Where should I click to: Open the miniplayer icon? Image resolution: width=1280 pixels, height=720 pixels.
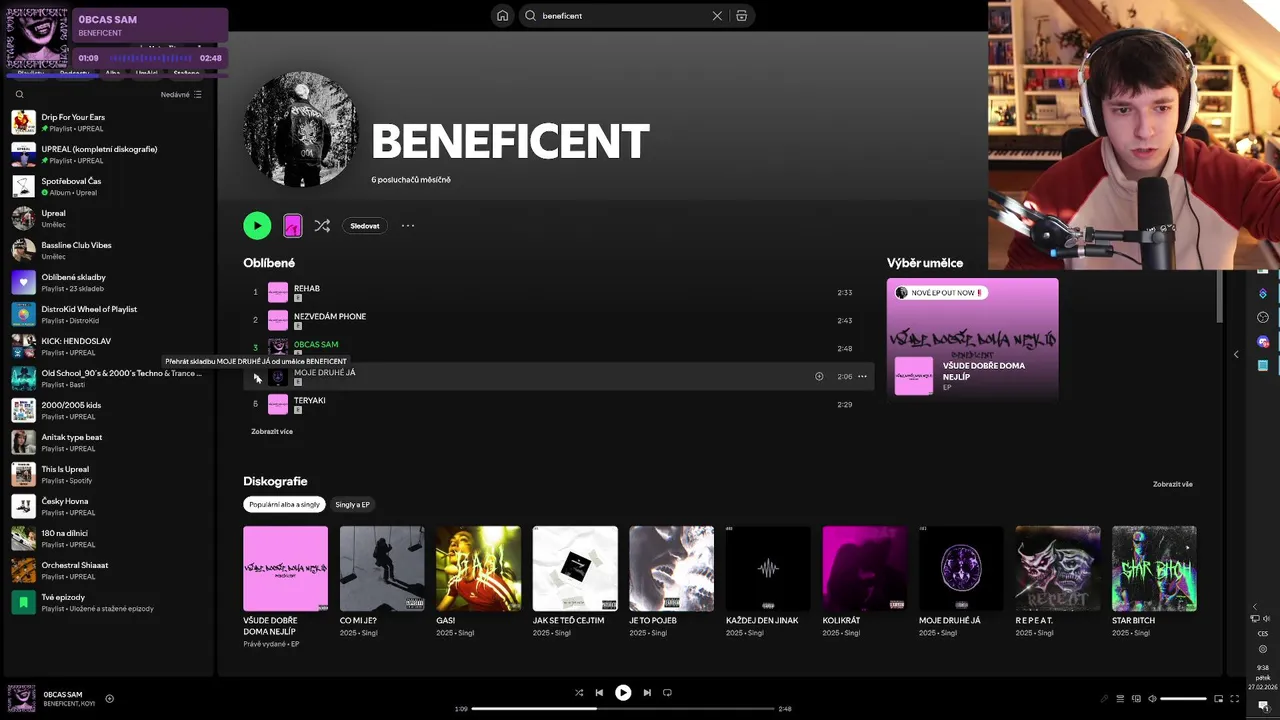[1218, 699]
